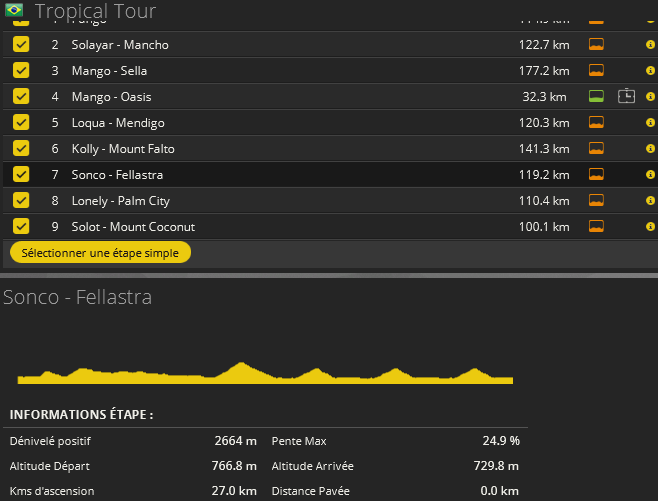Image resolution: width=658 pixels, height=501 pixels.
Task: Open the info icon for Mango - Sella
Action: (650, 71)
